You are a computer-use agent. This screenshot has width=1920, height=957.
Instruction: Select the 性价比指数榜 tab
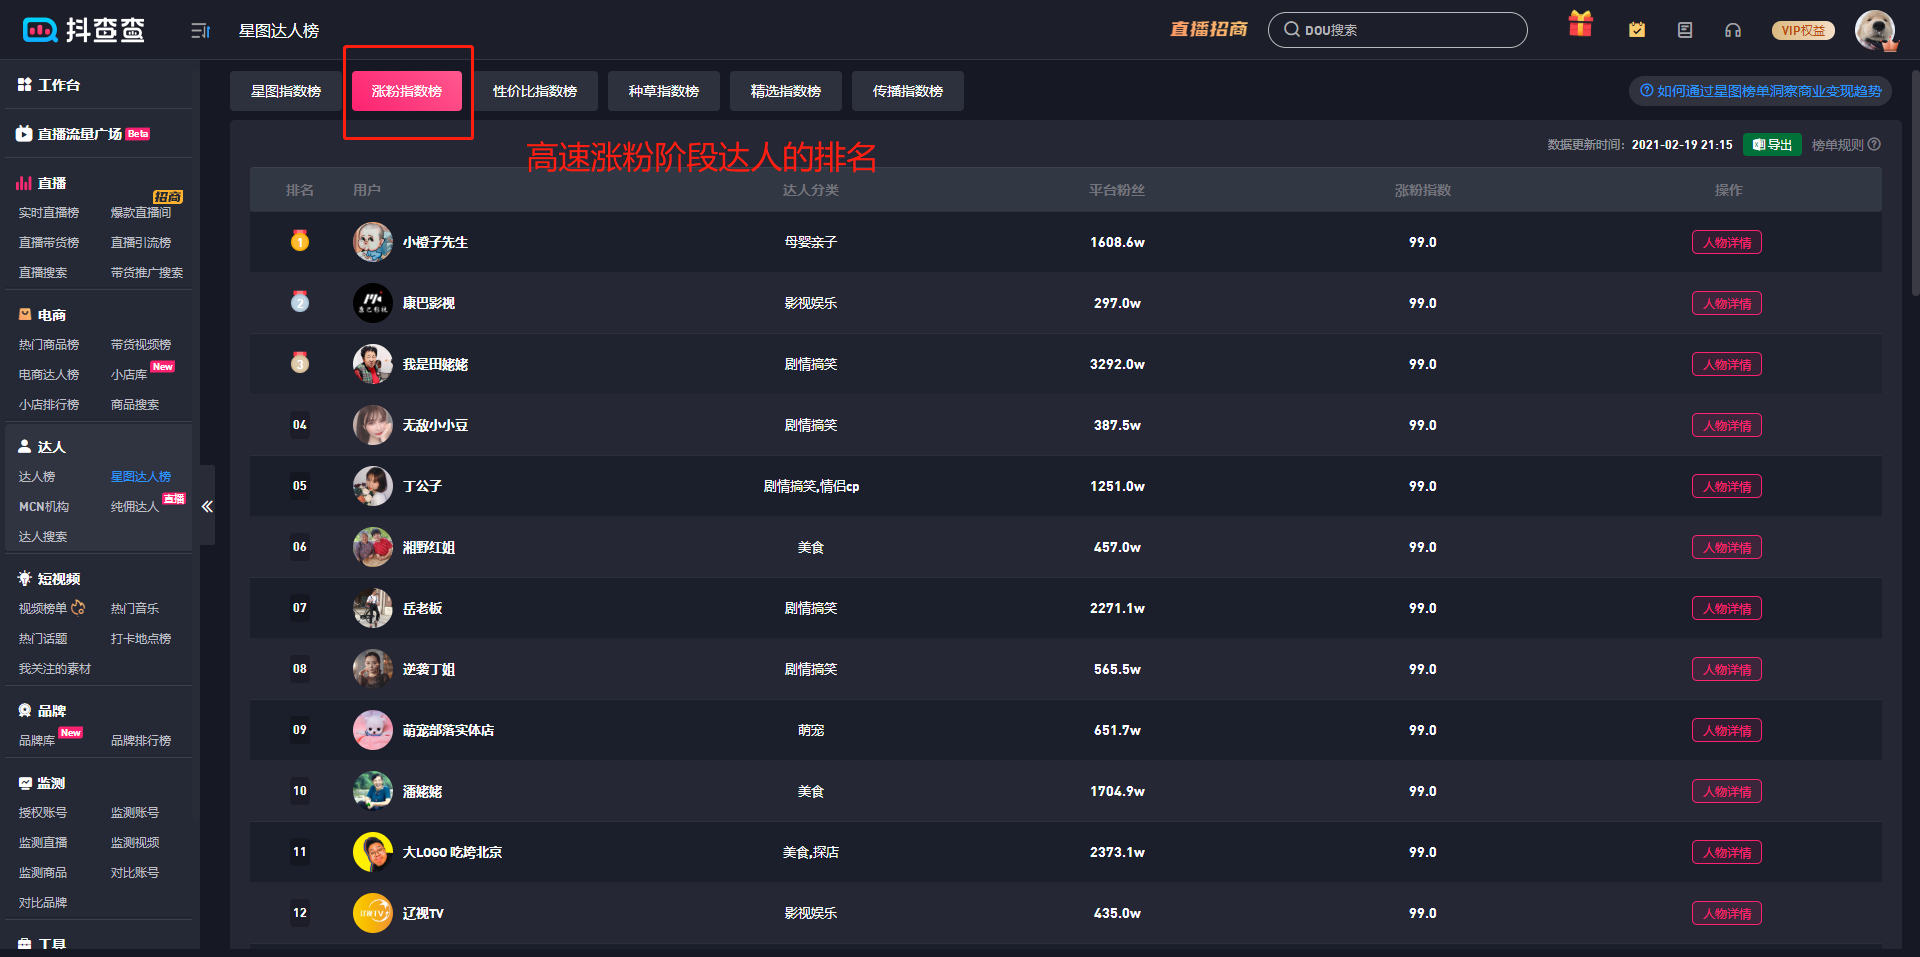535,91
